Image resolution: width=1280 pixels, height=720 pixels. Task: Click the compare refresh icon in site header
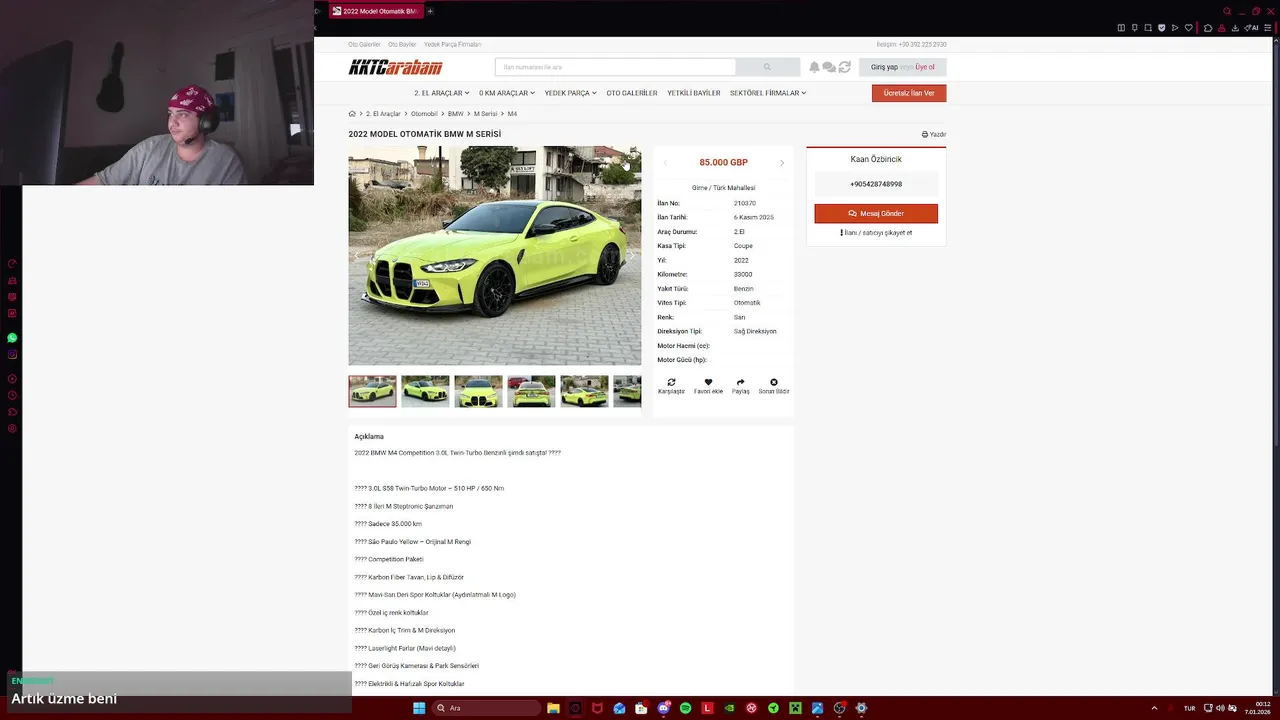coord(845,67)
